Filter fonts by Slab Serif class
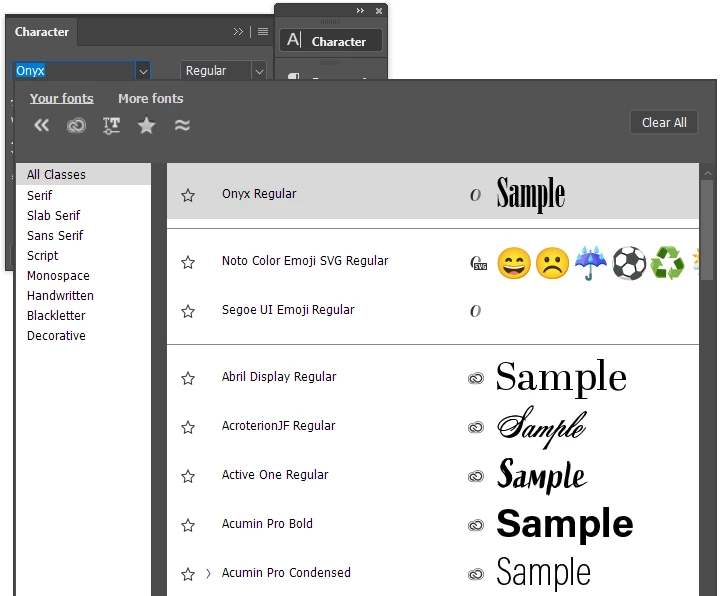Viewport: 721px width, 596px height. pyautogui.click(x=53, y=215)
